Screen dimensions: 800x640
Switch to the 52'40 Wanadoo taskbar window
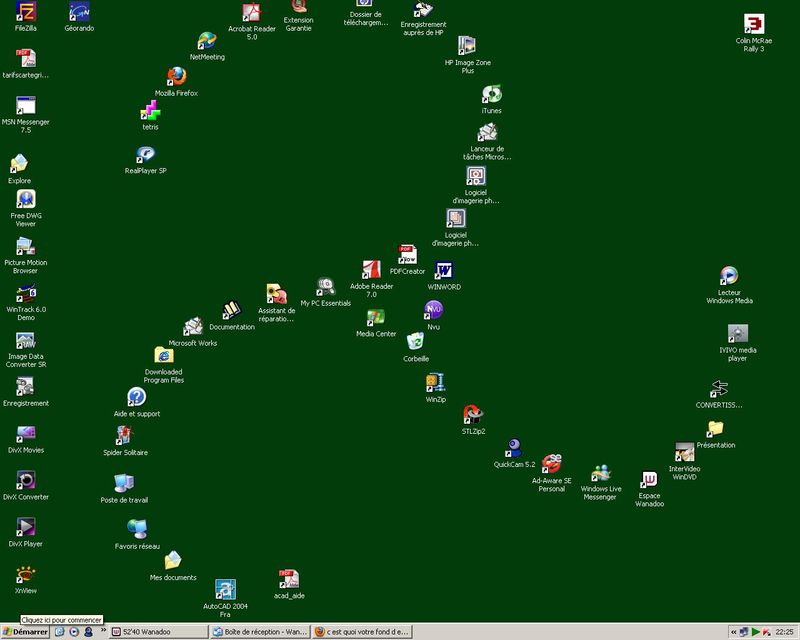pyautogui.click(x=159, y=632)
